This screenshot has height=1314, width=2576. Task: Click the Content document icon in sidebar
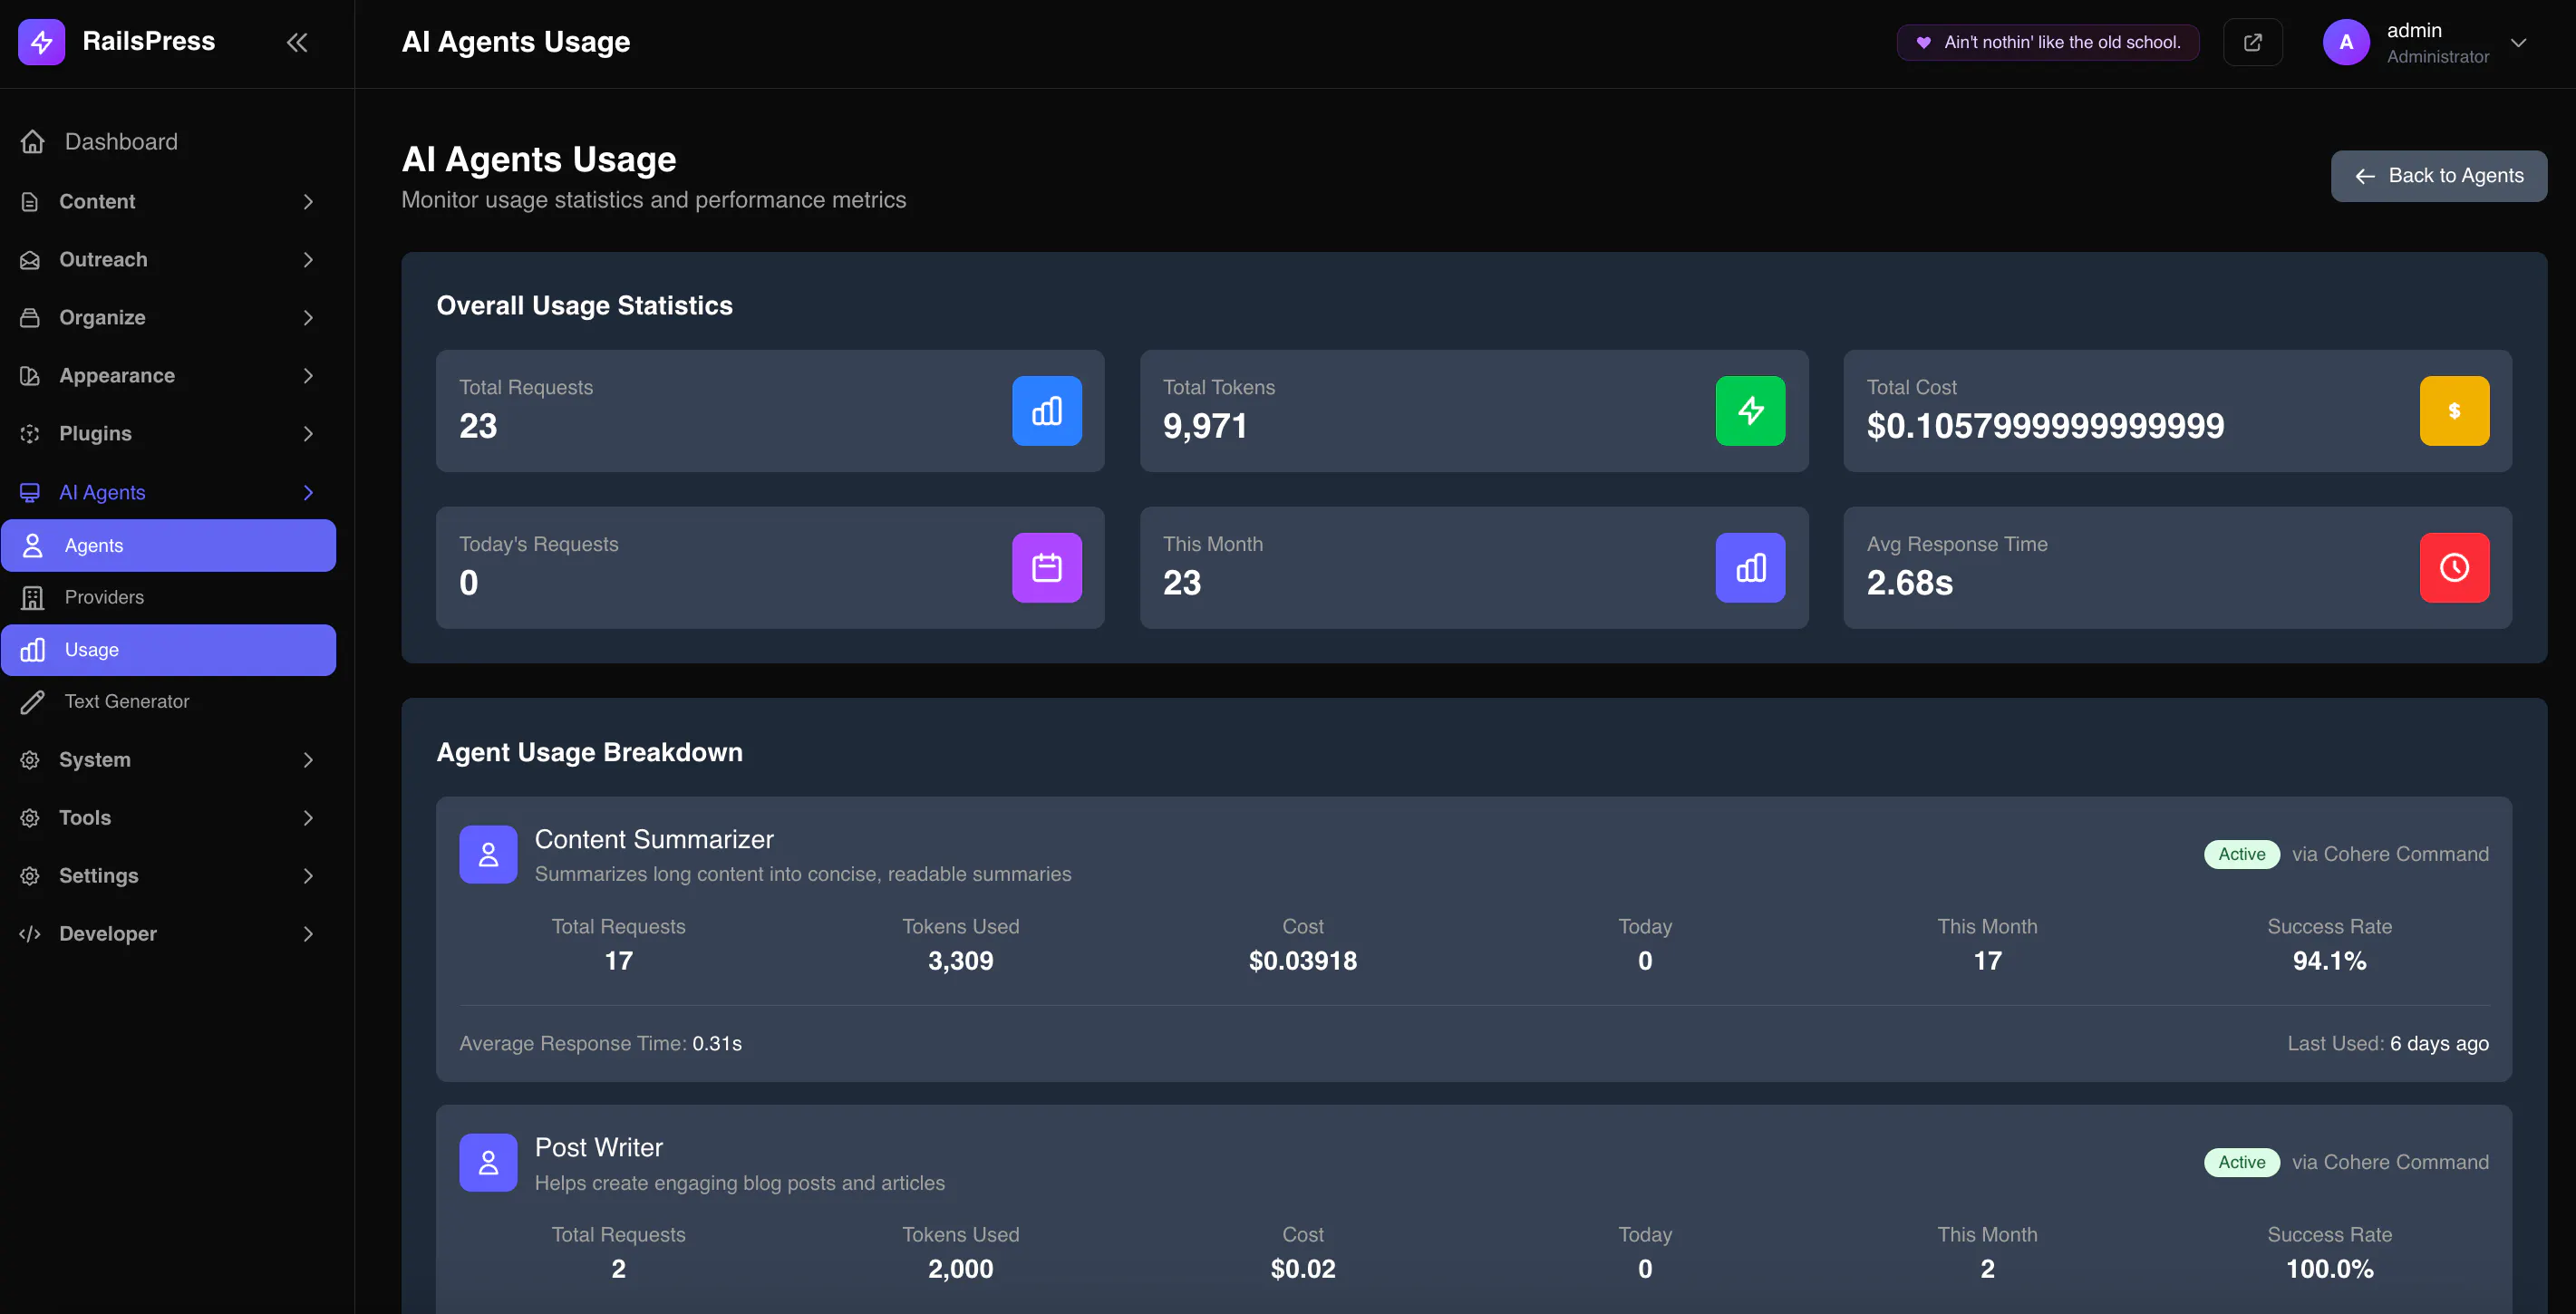tap(30, 202)
